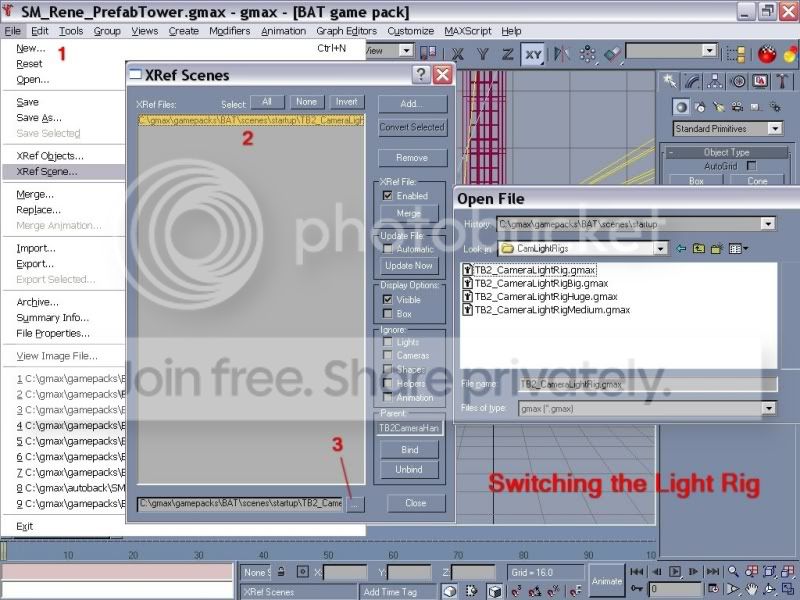Click the Remove button
The image size is (800, 600).
pos(412,158)
